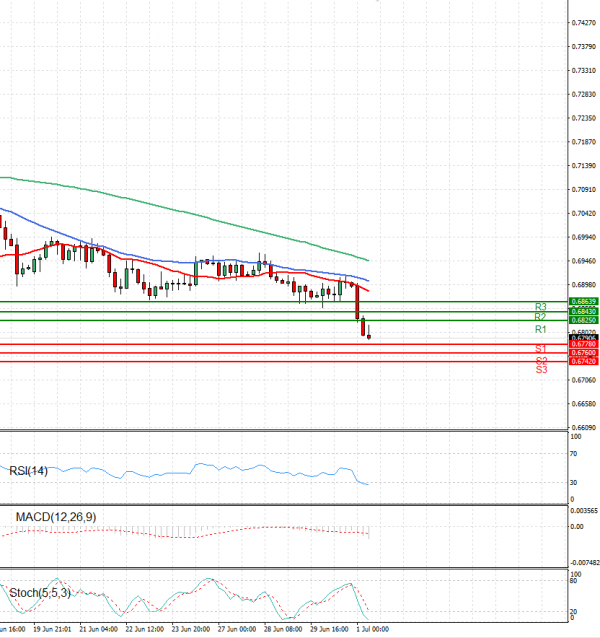Viewport: 600px width, 638px height.
Task: Click the R3 resistance label
Action: click(541, 306)
